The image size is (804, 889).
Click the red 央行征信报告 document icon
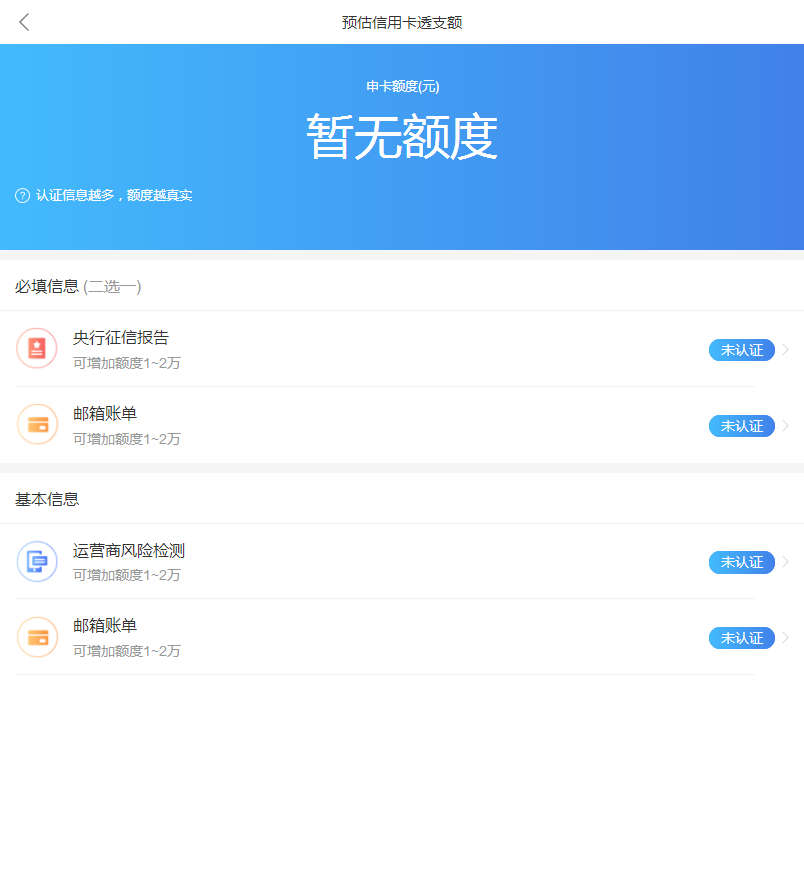pos(37,348)
